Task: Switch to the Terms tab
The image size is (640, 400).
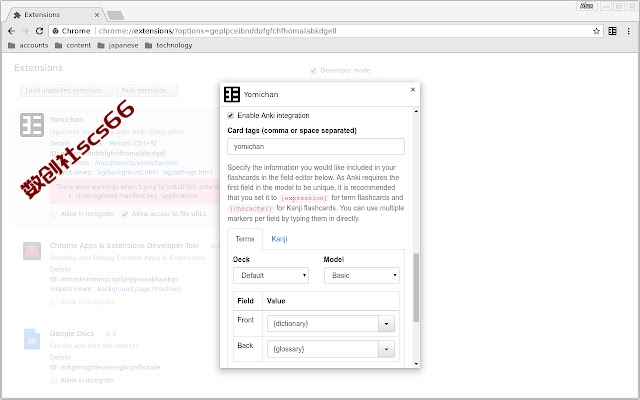Action: pos(245,239)
